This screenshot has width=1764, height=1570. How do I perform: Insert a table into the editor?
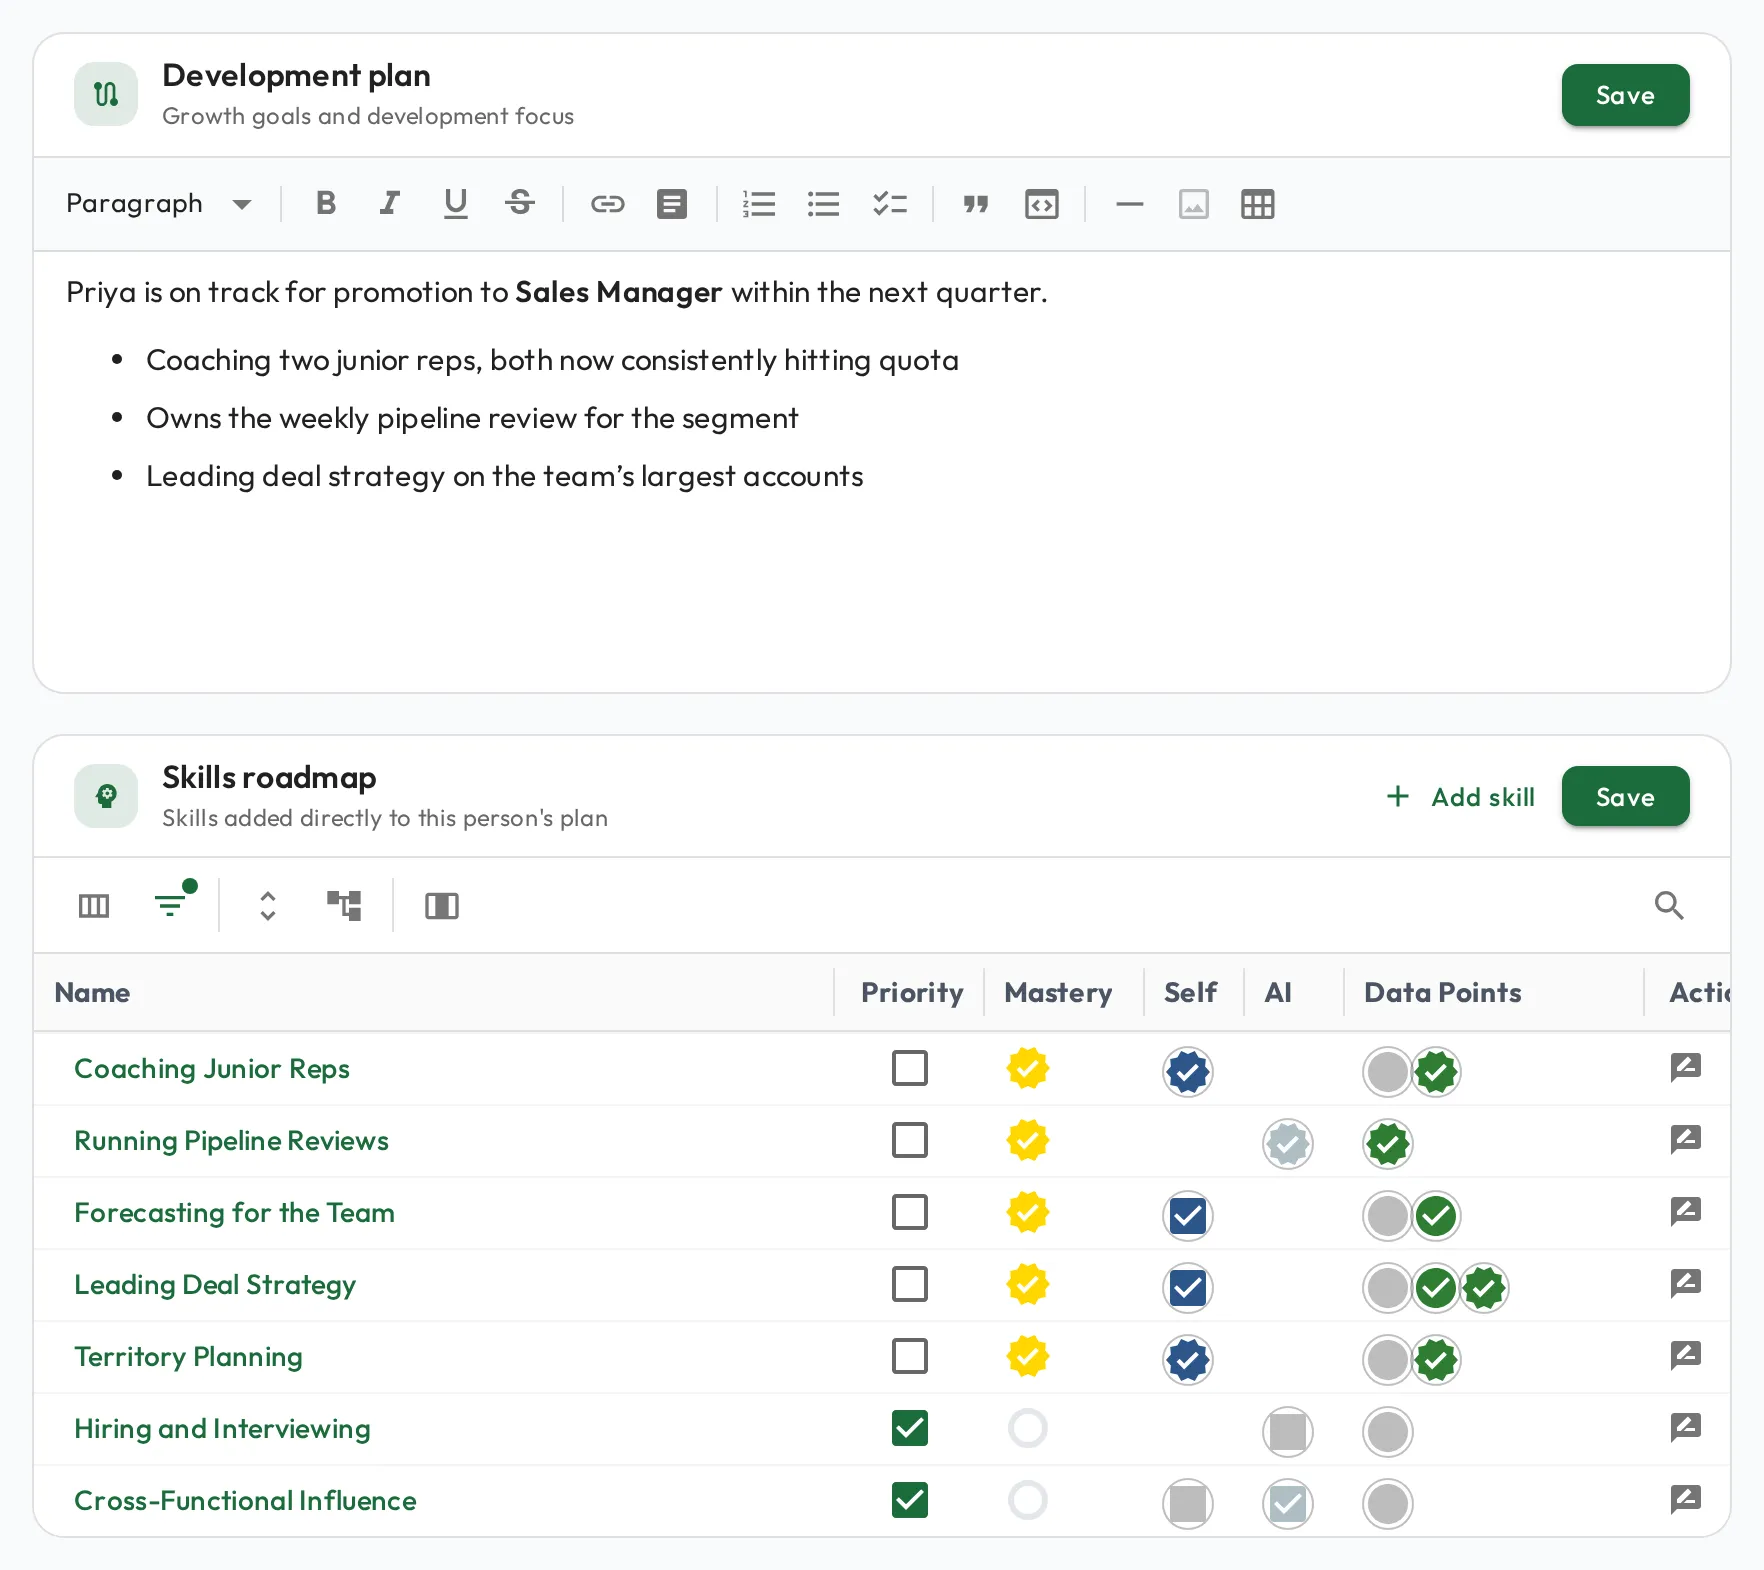1258,204
